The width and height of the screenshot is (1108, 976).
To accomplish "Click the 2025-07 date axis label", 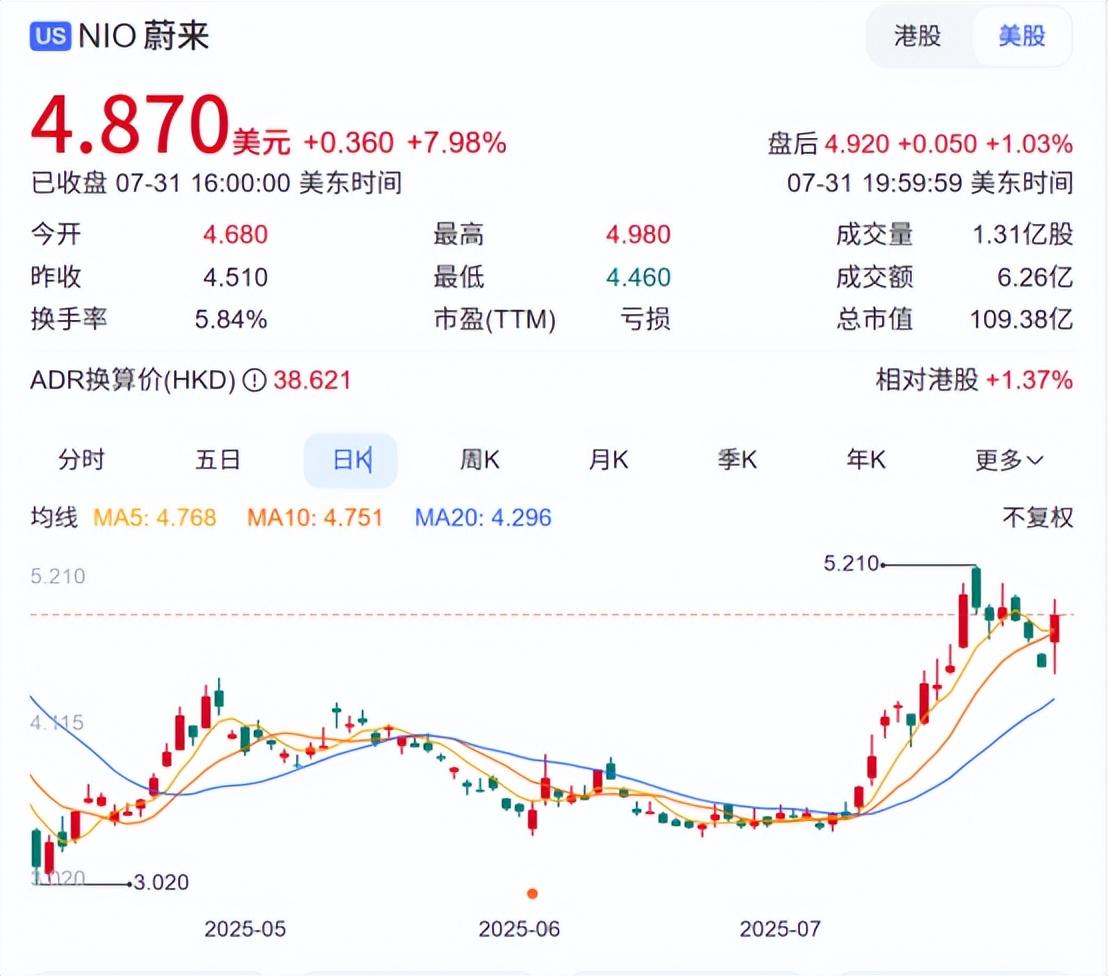I will tap(780, 929).
